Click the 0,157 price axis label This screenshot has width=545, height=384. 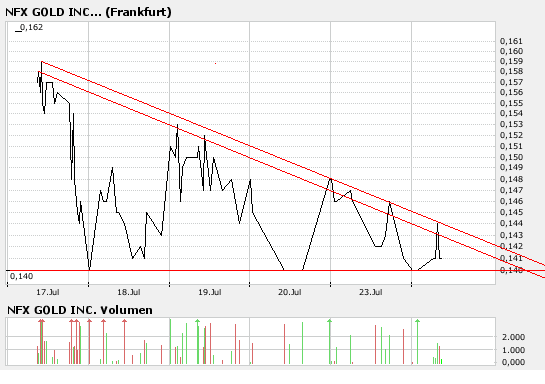click(511, 82)
